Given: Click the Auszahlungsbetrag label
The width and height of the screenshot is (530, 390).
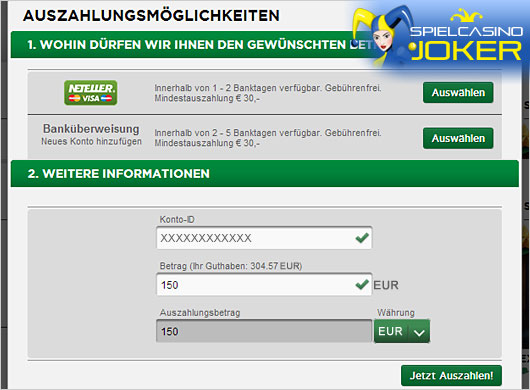Looking at the screenshot, I should coord(200,313).
